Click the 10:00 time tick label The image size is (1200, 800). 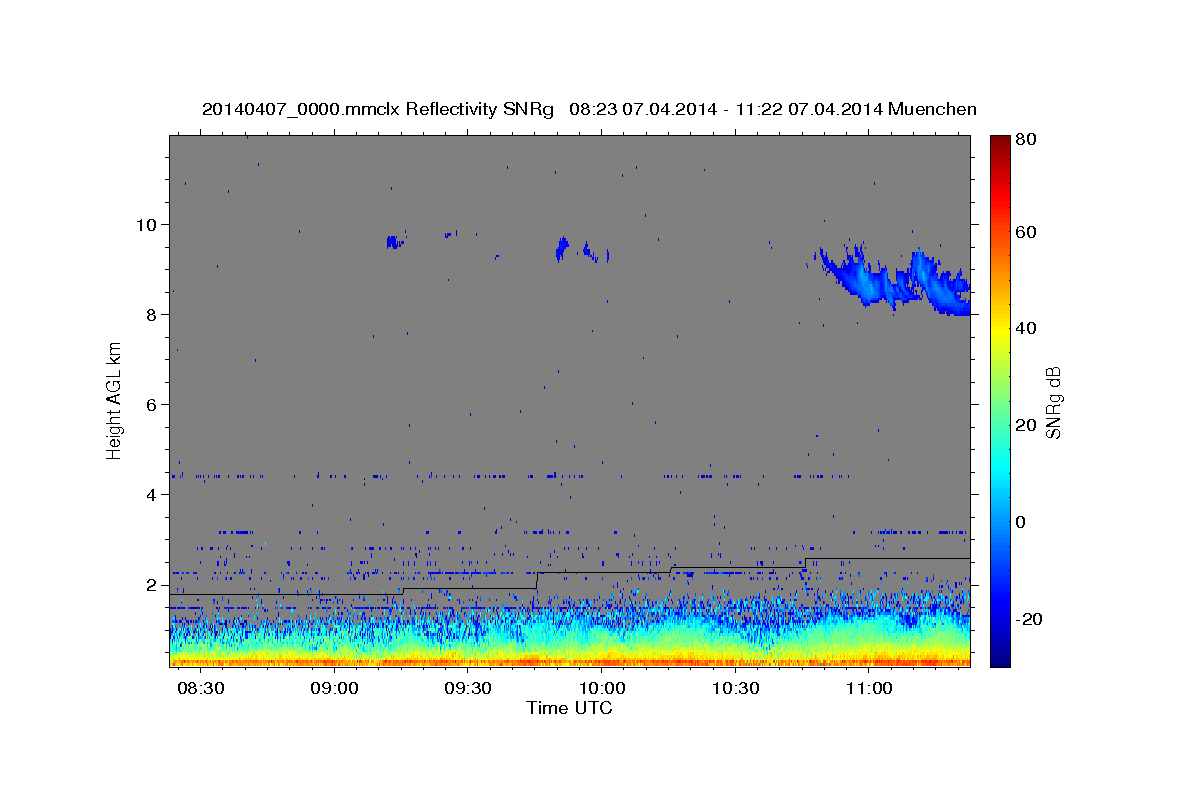(x=602, y=689)
